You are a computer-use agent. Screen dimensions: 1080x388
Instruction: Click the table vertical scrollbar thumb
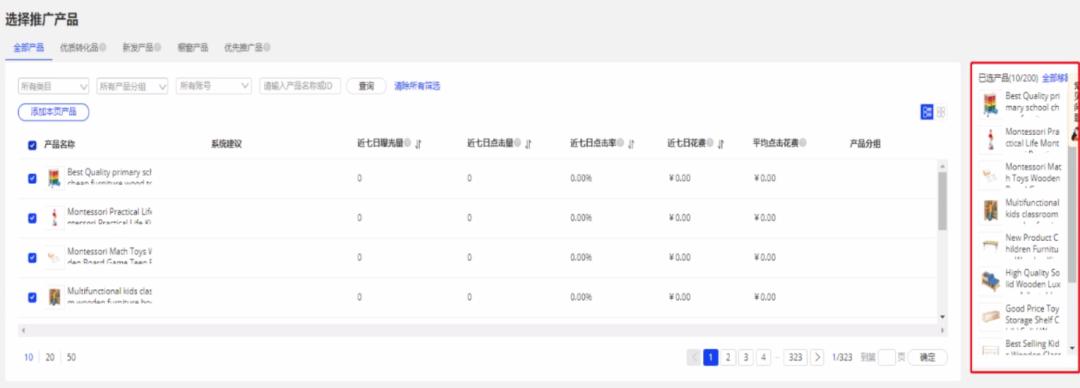pos(942,201)
